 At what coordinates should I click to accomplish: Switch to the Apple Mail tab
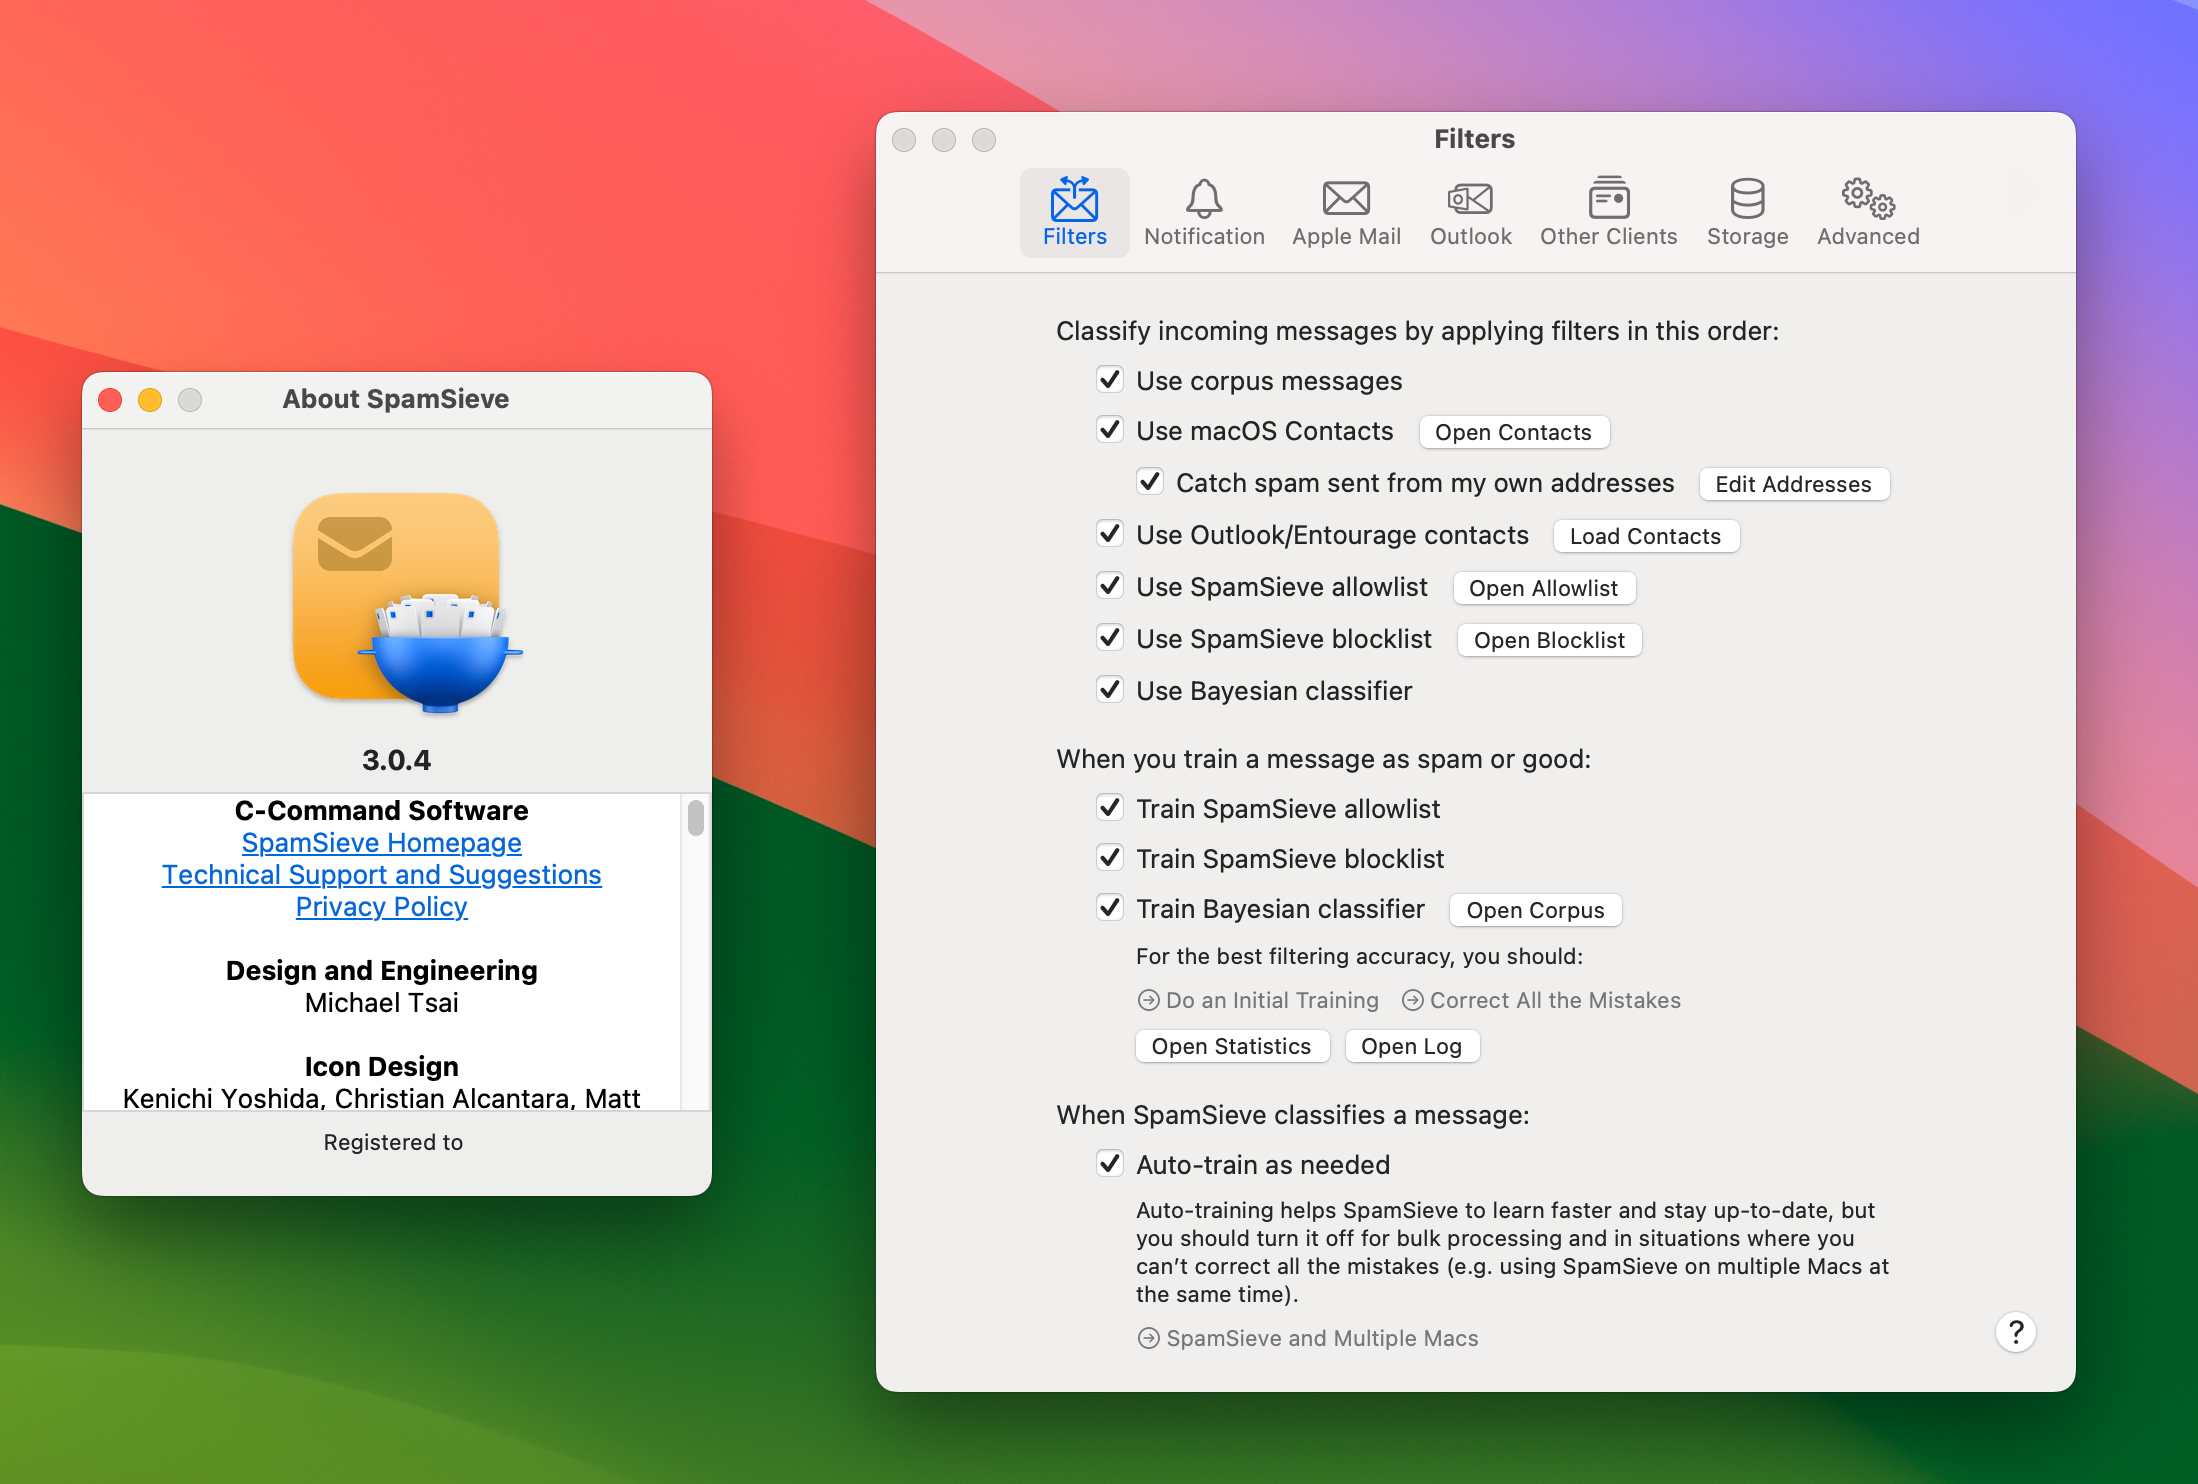[x=1343, y=210]
